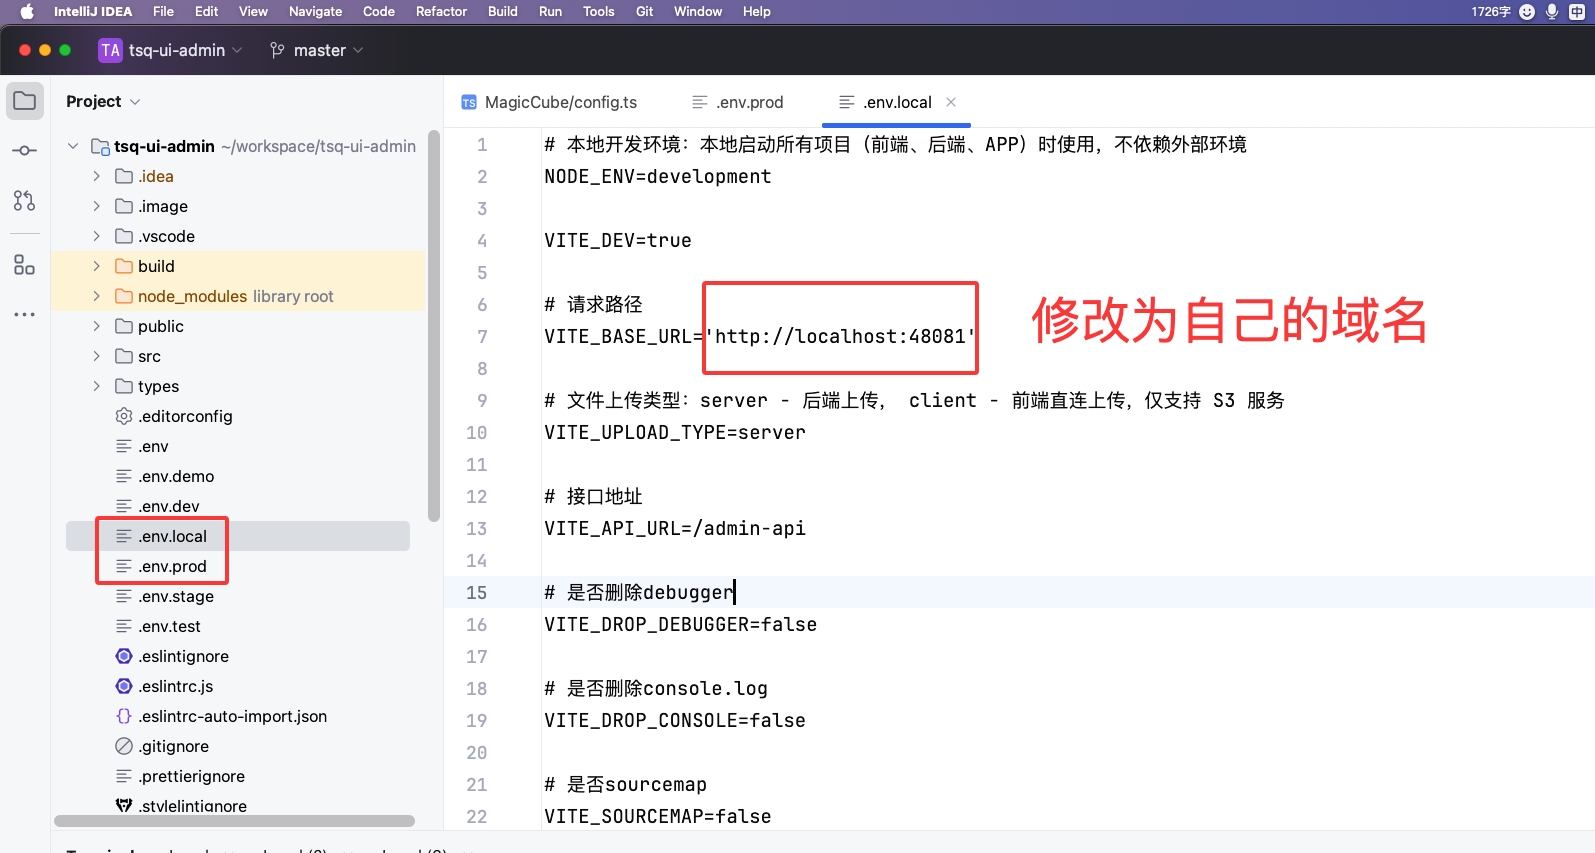Show more tool windows via ellipsis icon
Screen dimensions: 1595x853
25,314
